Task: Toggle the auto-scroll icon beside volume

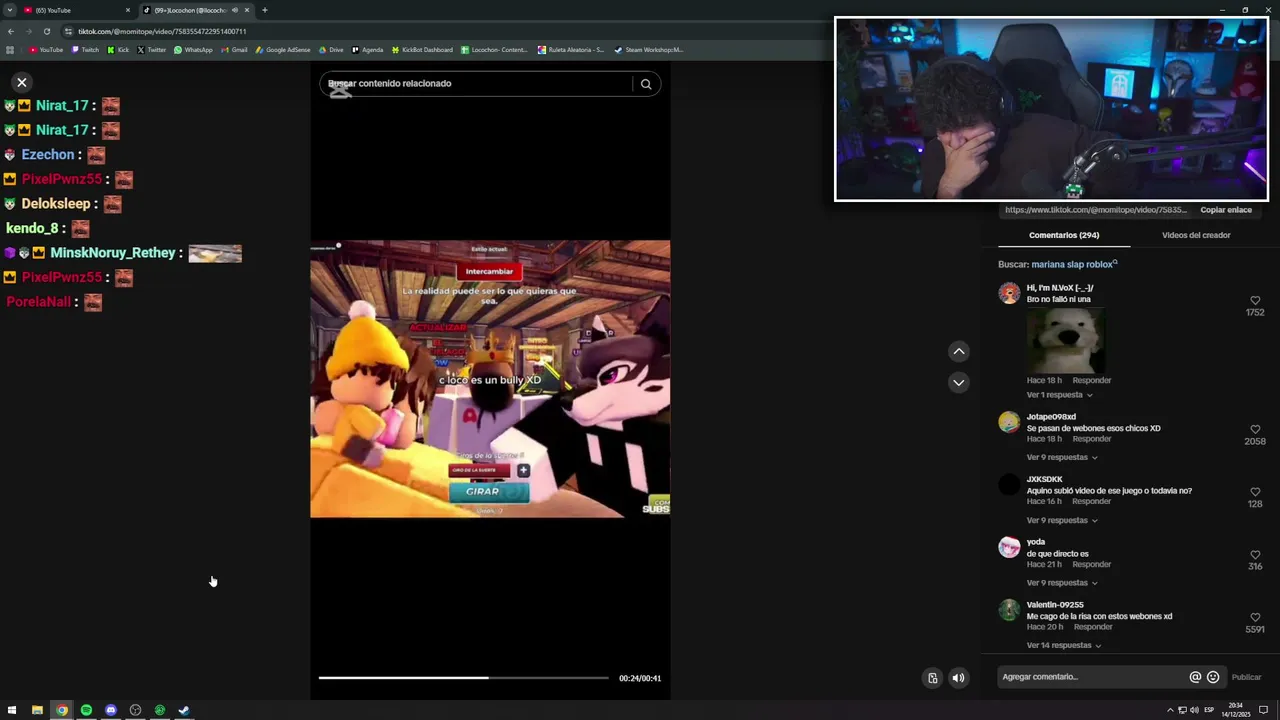Action: [x=932, y=678]
